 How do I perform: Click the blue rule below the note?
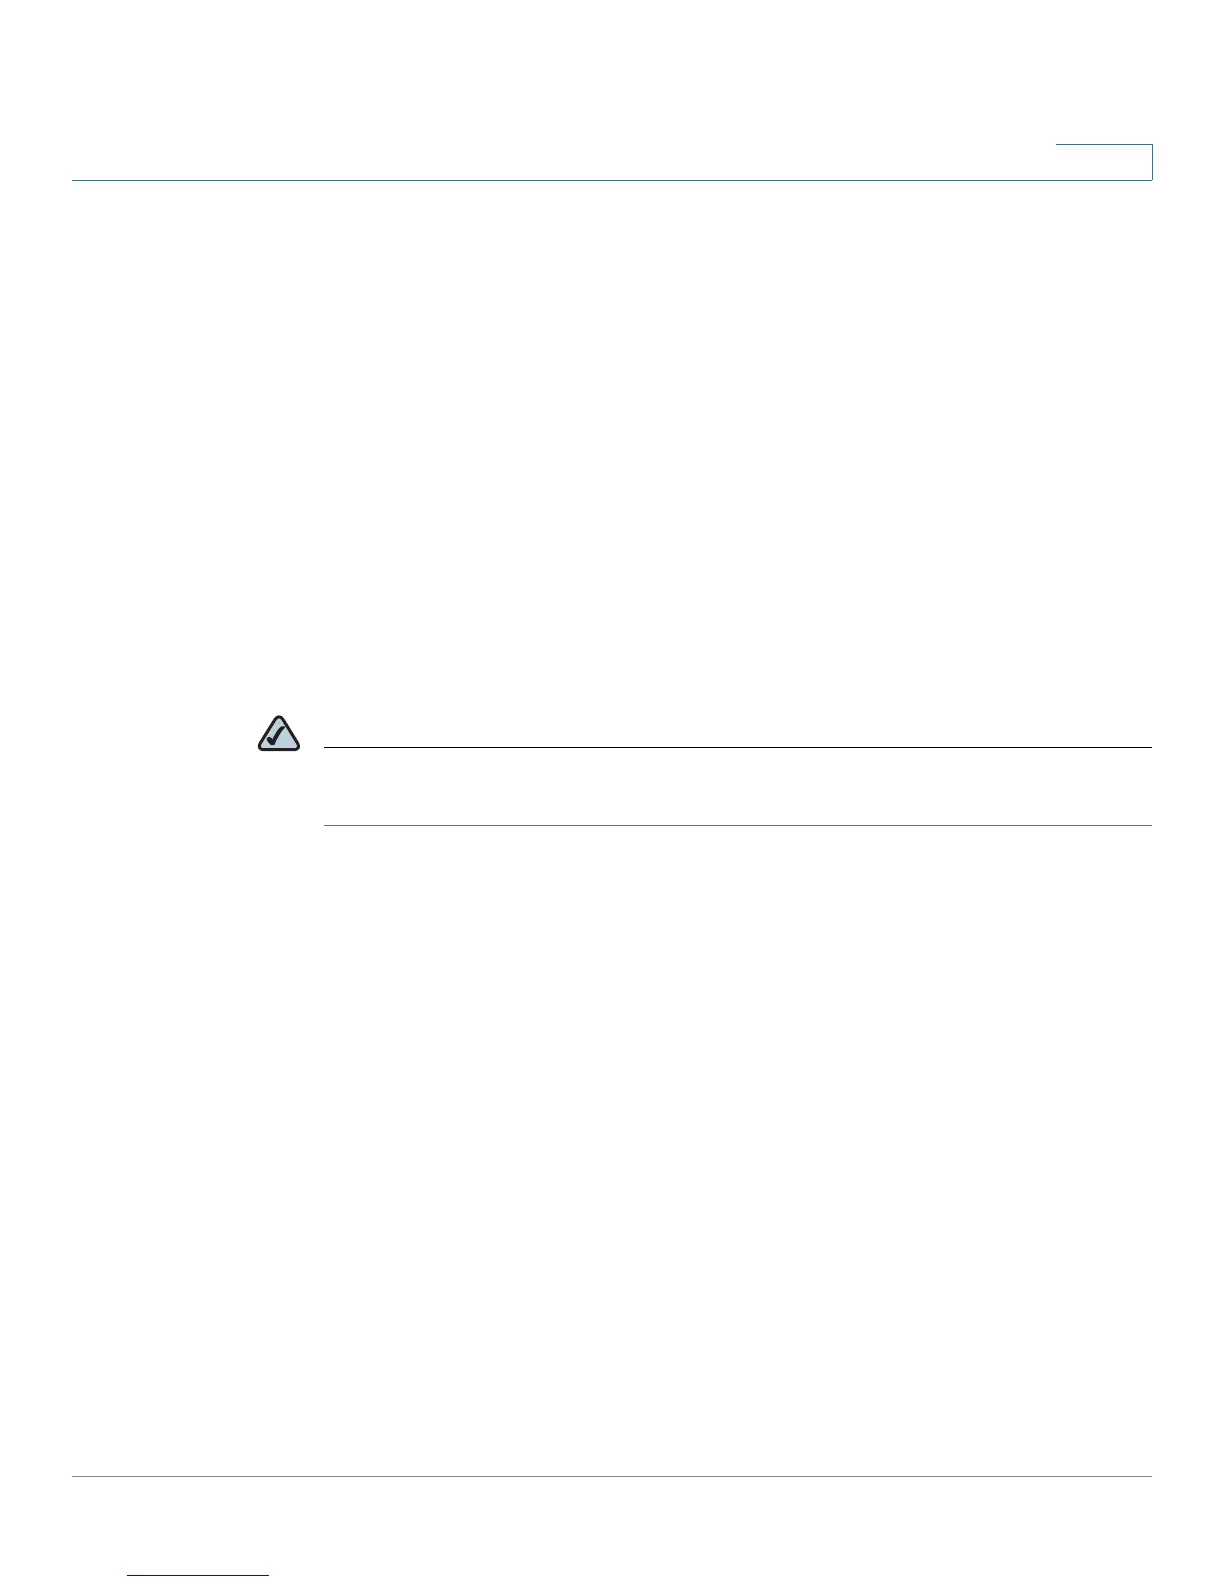(x=738, y=825)
